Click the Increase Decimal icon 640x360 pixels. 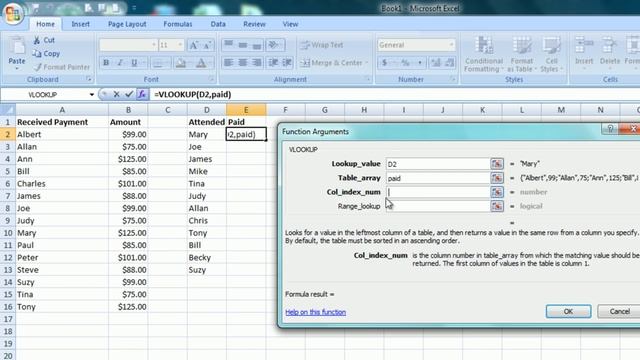[x=436, y=62]
